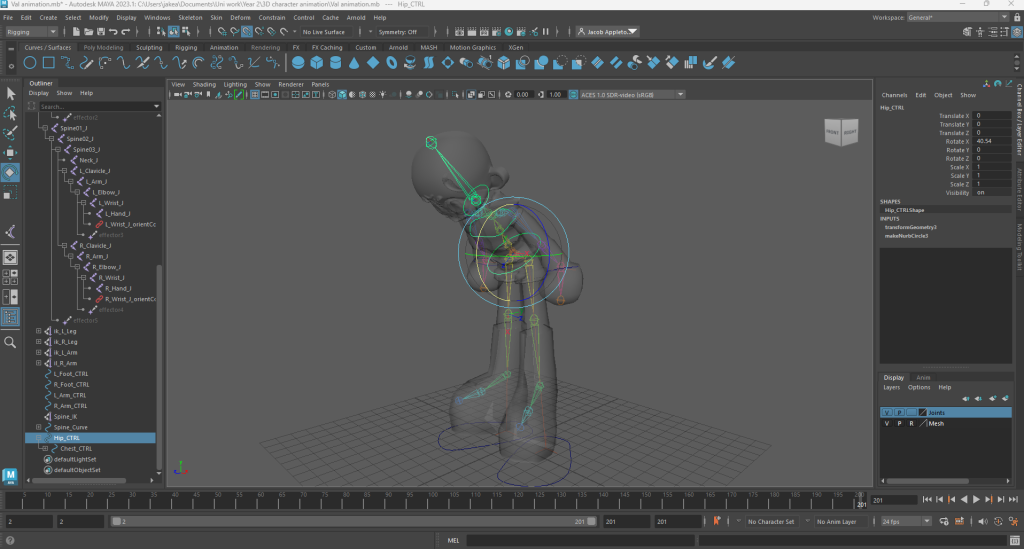Image resolution: width=1024 pixels, height=549 pixels.
Task: Toggle visibility V of Joints layer
Action: (886, 412)
